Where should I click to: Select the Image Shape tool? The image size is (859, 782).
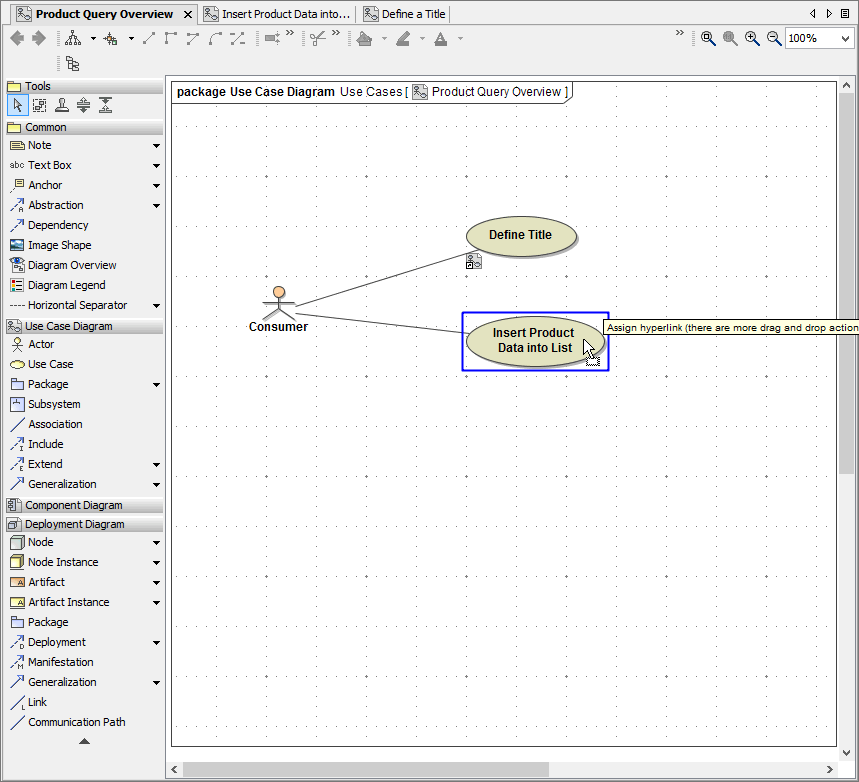point(59,245)
